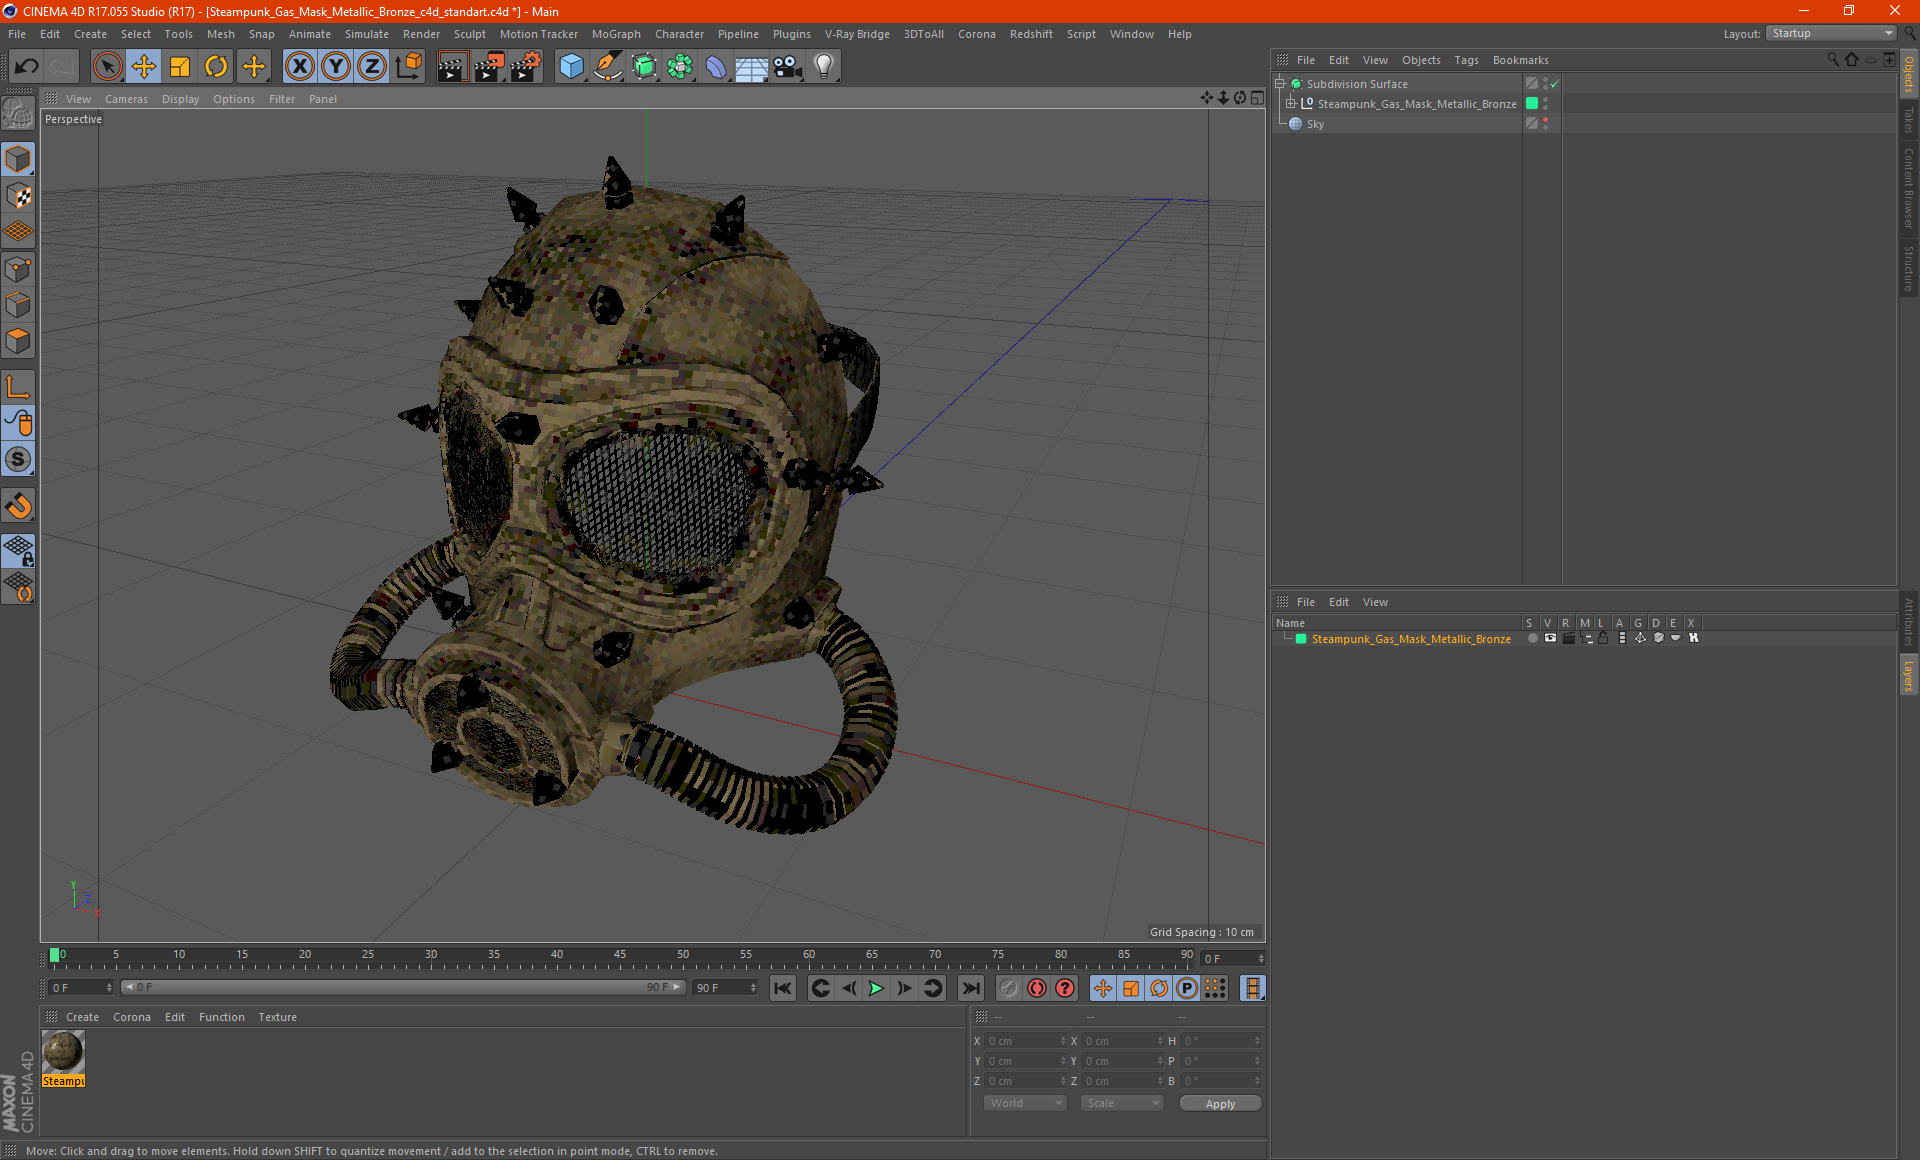Viewport: 1920px width, 1160px height.
Task: Toggle Z axis lock
Action: click(372, 67)
